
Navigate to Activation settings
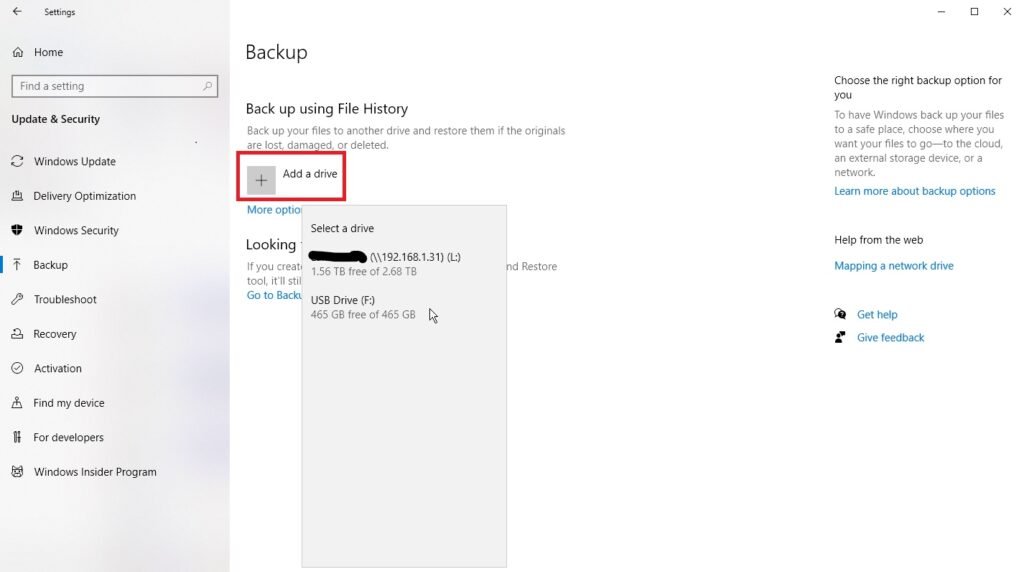coord(58,368)
